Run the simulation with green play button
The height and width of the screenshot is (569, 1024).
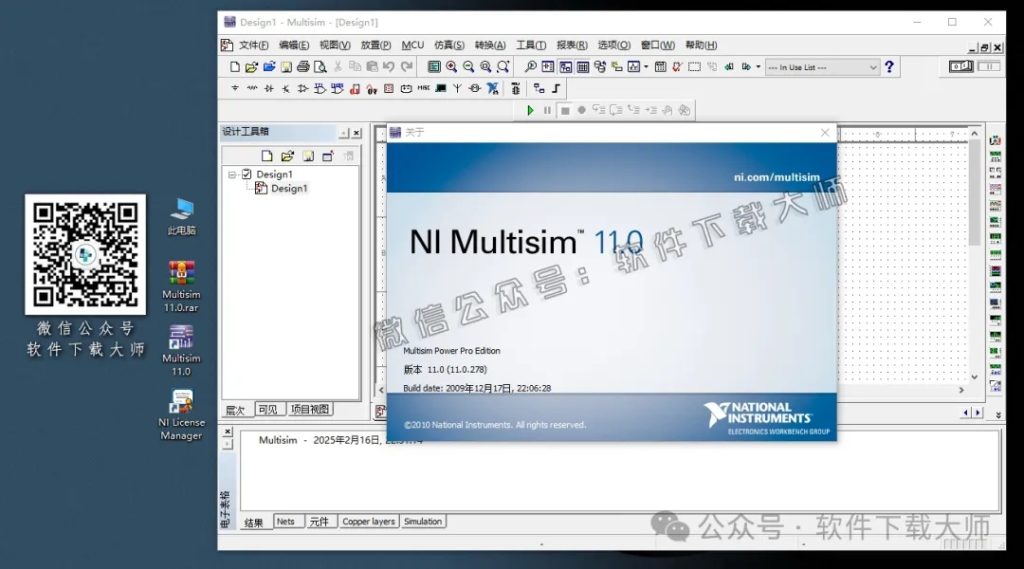click(530, 110)
